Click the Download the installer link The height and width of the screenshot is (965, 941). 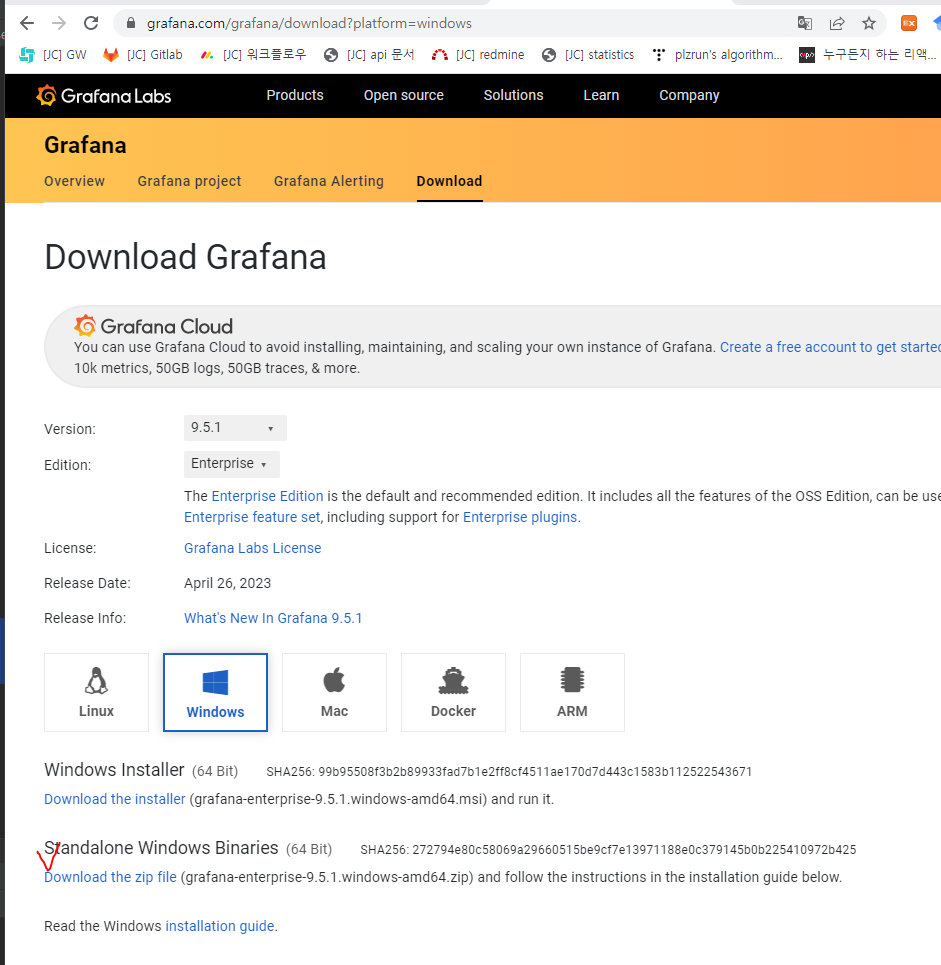114,799
